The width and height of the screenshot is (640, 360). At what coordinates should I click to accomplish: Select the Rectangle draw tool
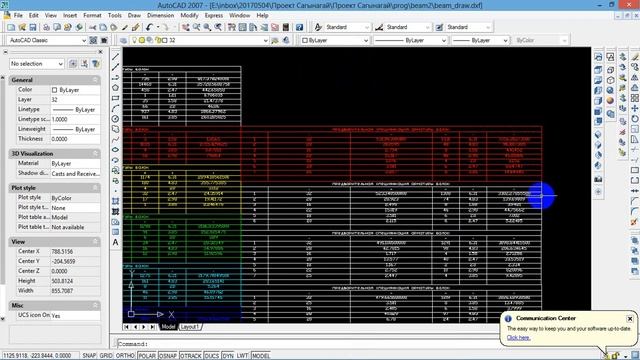pos(116,98)
